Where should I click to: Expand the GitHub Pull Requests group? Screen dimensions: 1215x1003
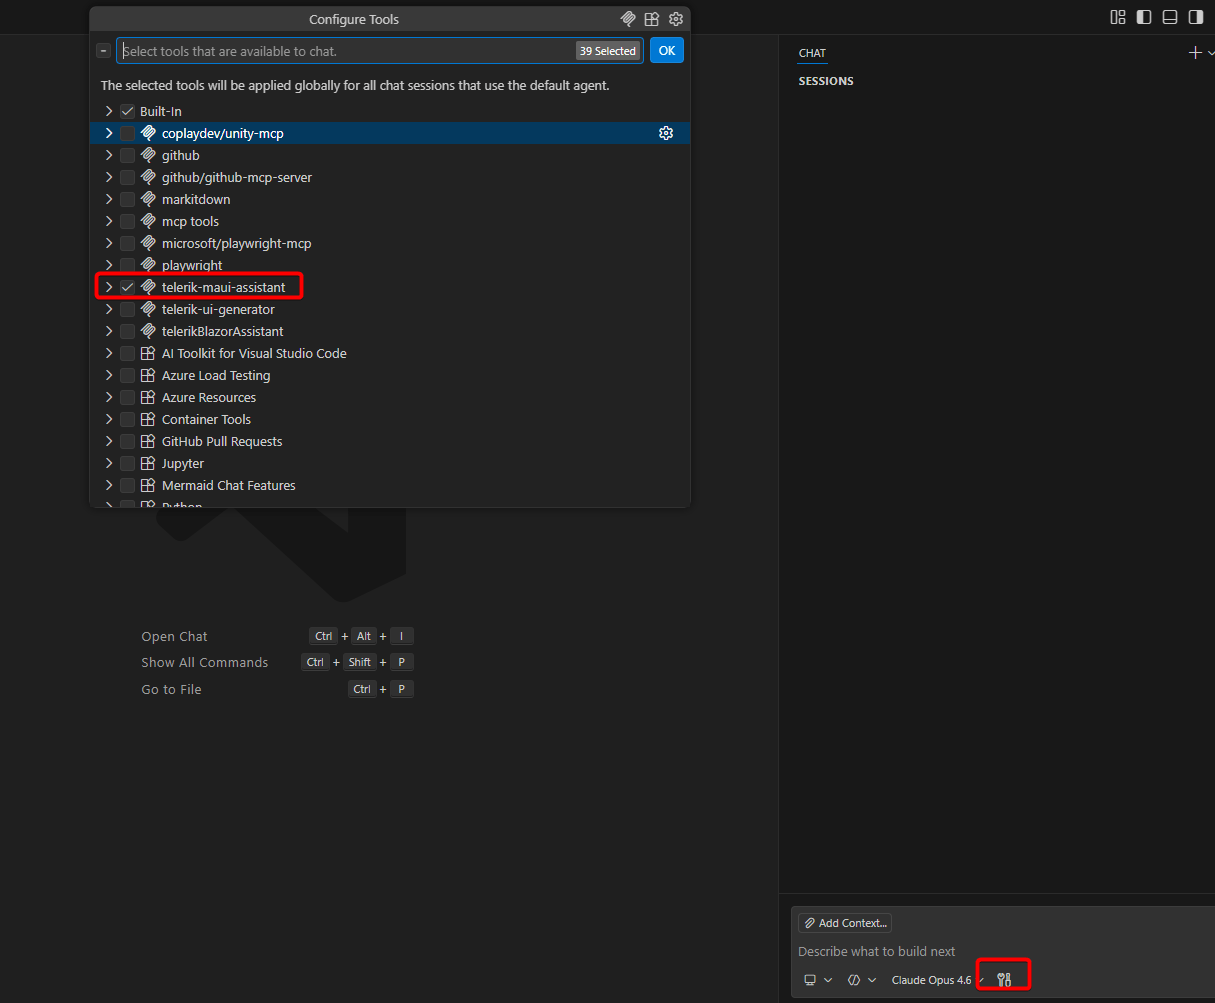(x=109, y=441)
